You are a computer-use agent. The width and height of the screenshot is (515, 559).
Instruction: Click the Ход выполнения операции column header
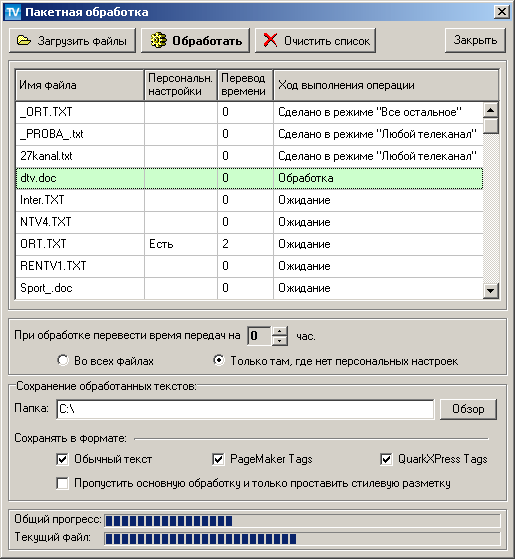click(386, 85)
